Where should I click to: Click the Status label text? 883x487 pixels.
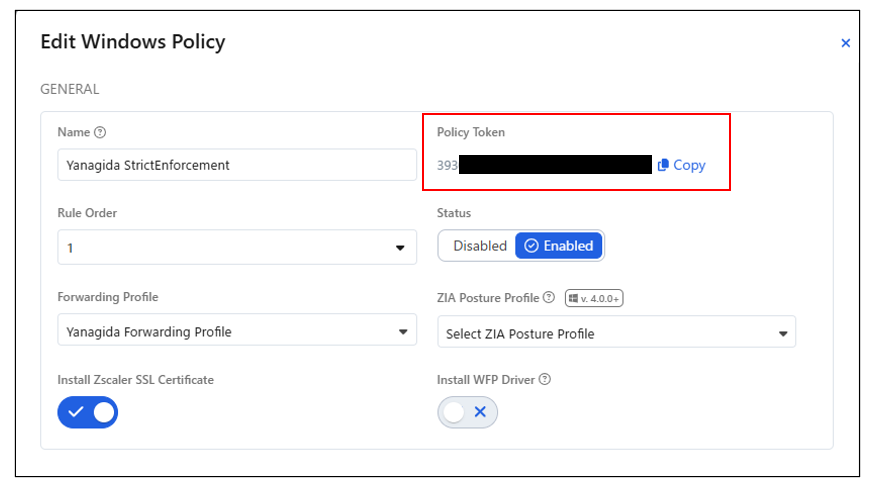pos(454,213)
